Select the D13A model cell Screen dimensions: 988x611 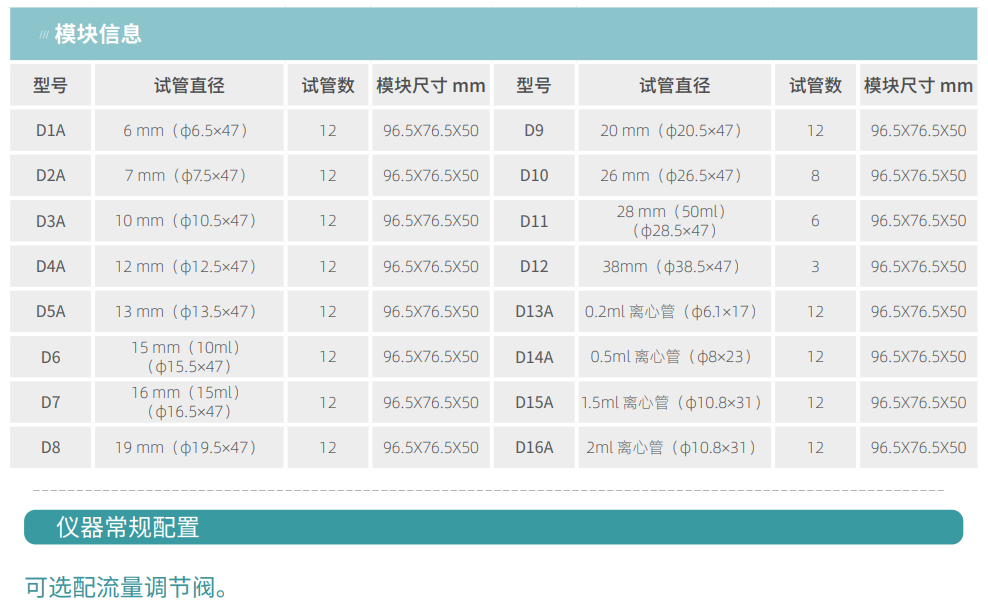point(534,312)
